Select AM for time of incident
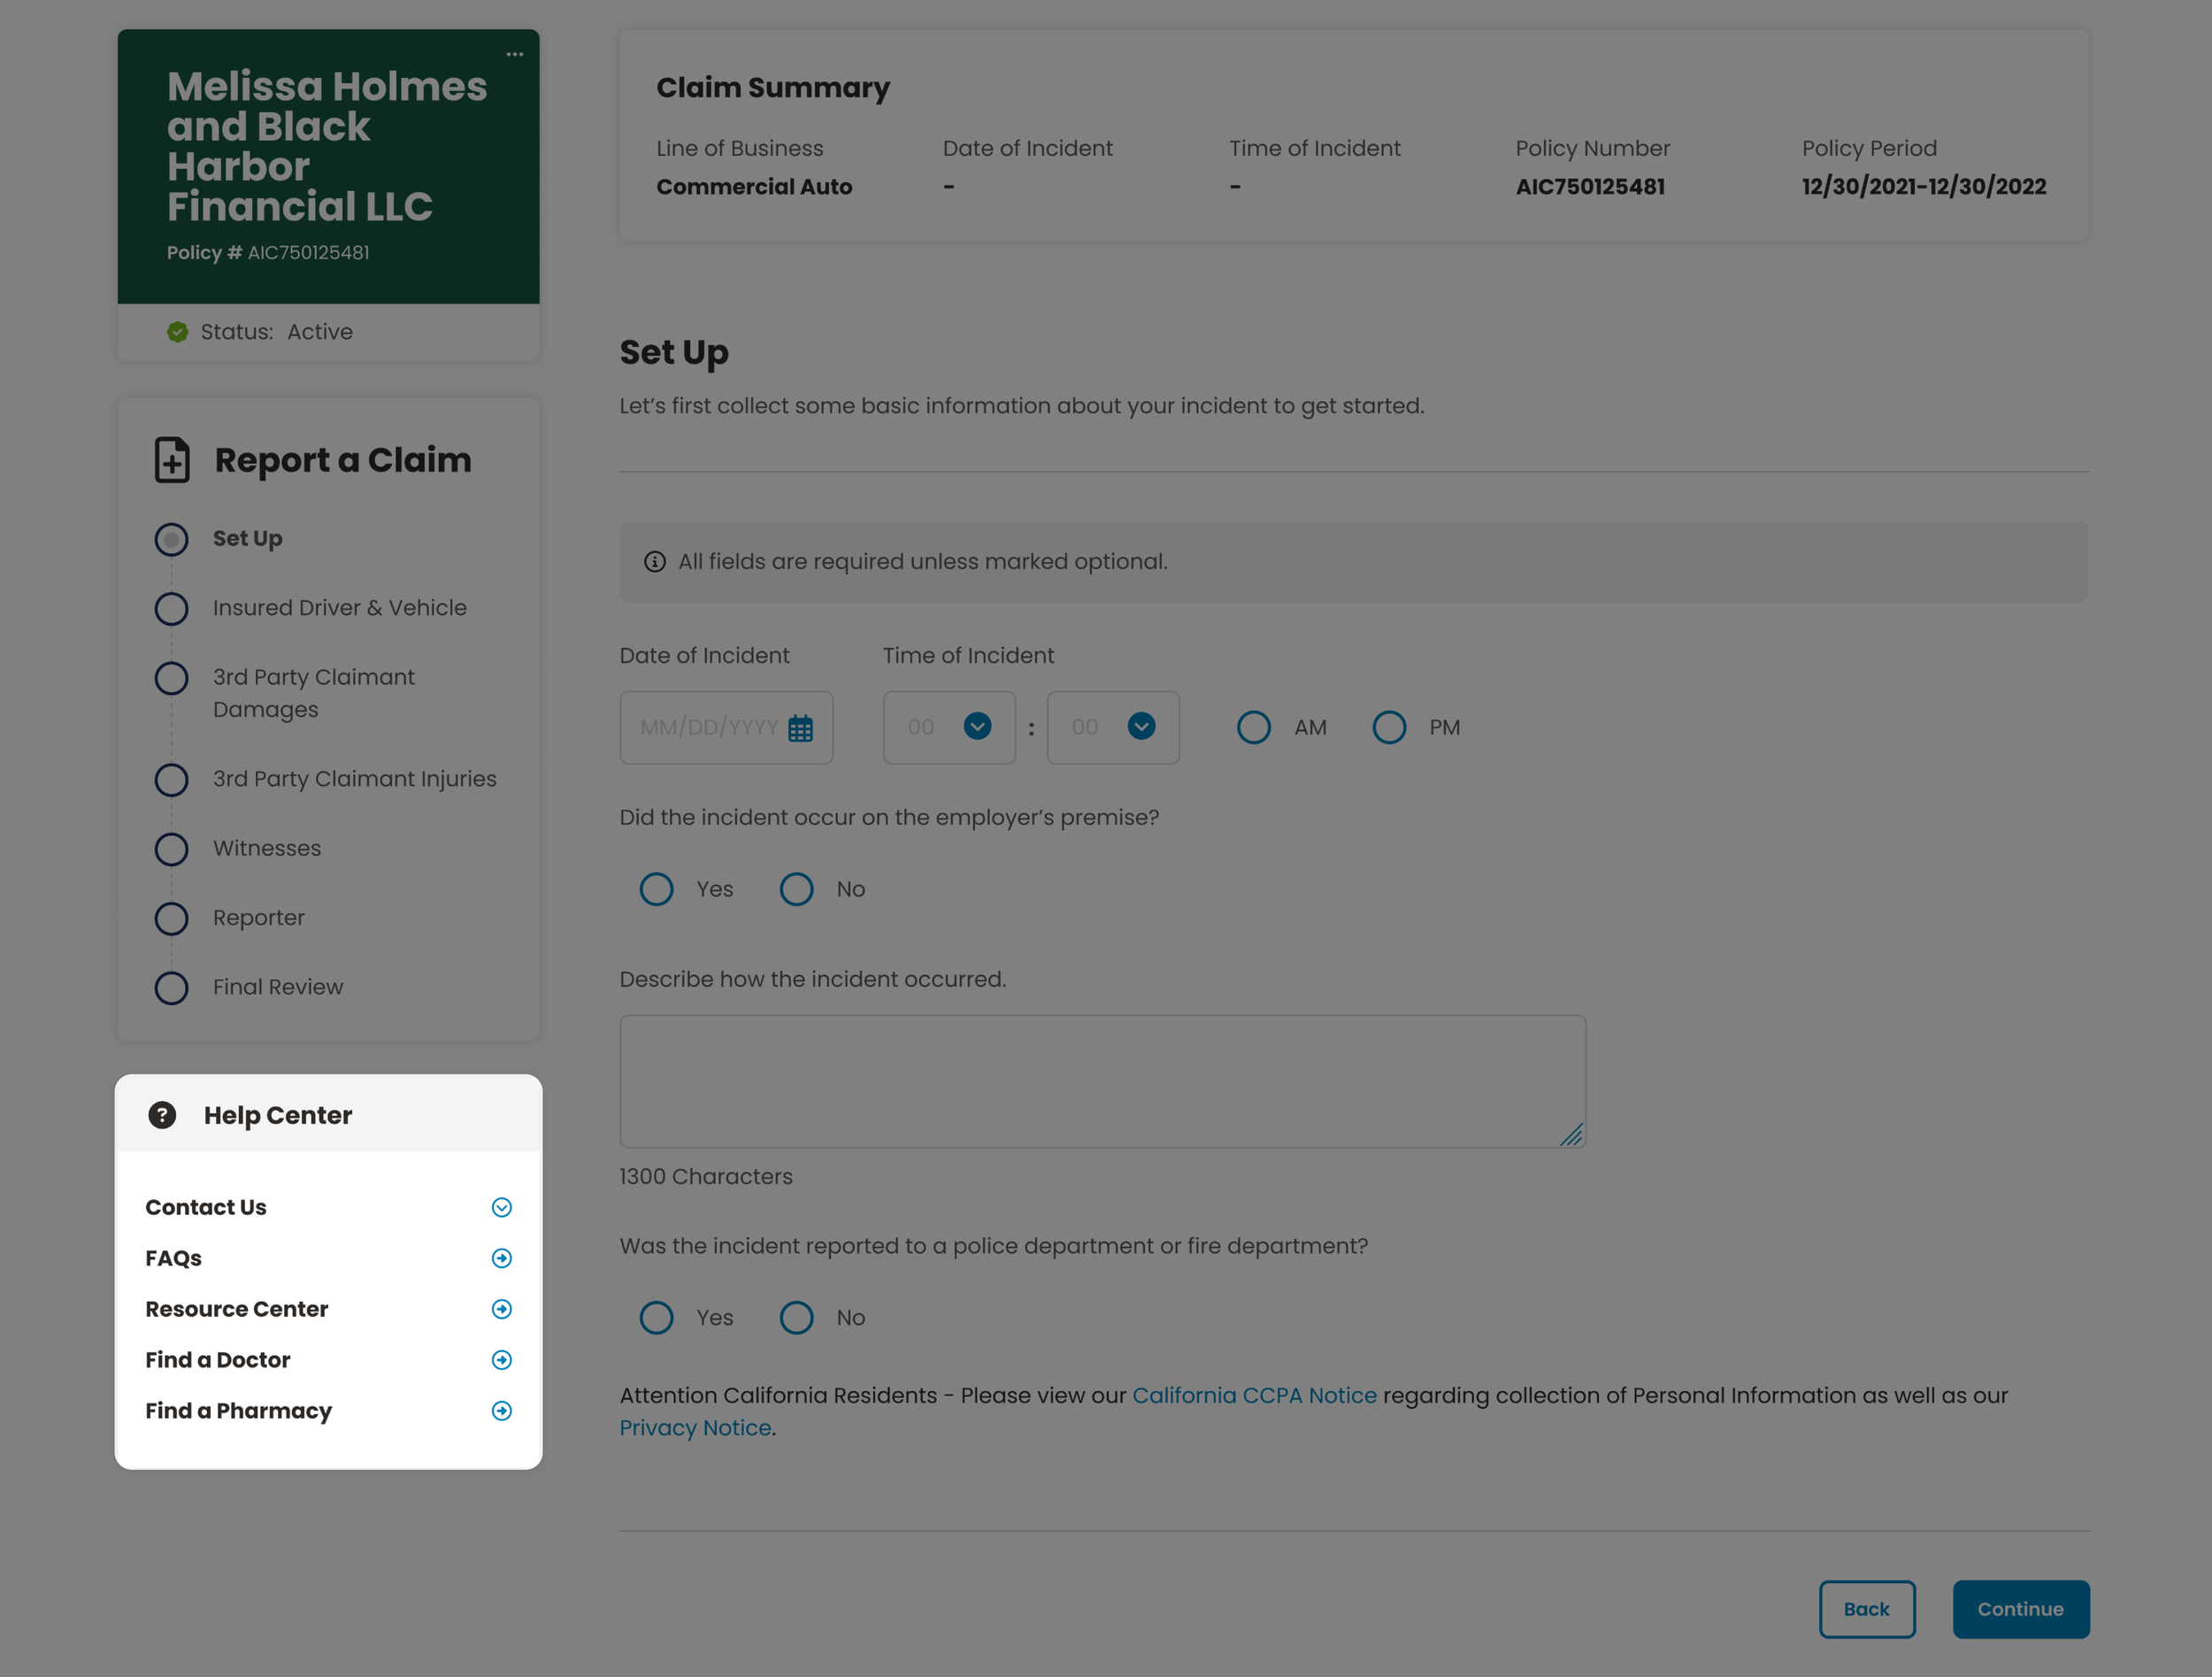Viewport: 2212px width, 1677px height. pos(1254,728)
